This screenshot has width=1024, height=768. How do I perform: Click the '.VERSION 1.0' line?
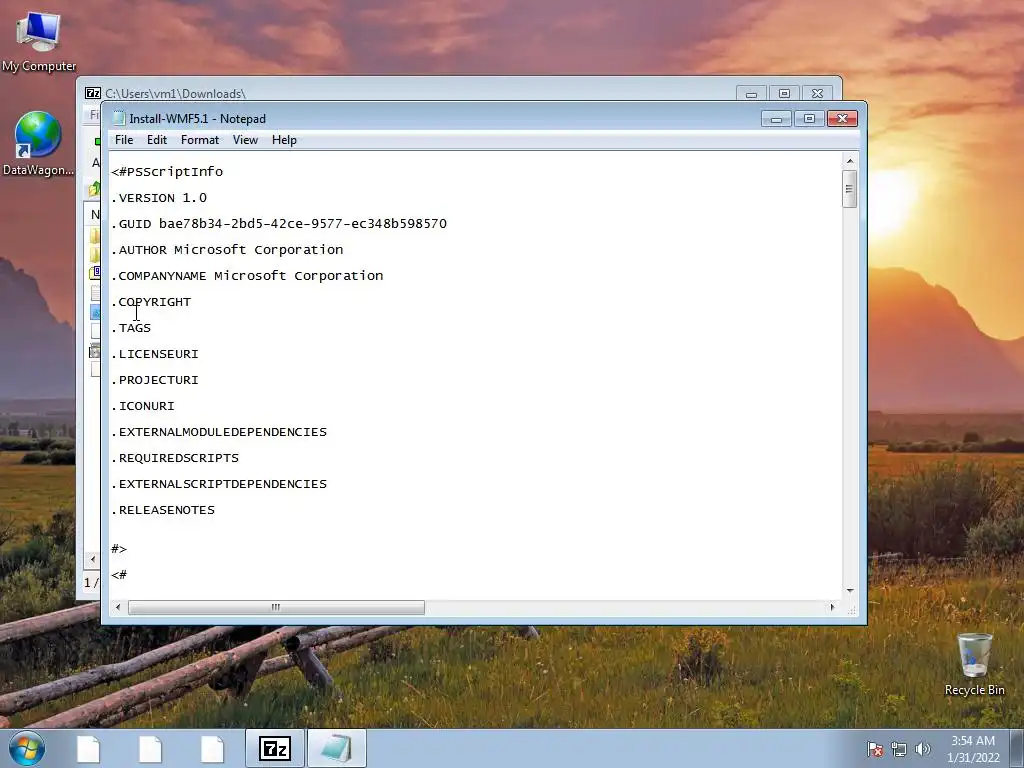pos(159,198)
